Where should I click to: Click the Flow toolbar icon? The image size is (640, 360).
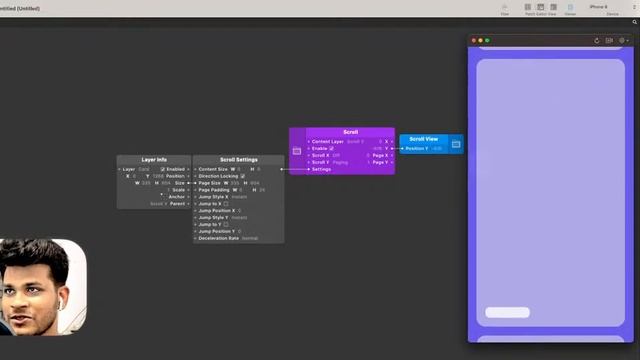click(x=505, y=7)
